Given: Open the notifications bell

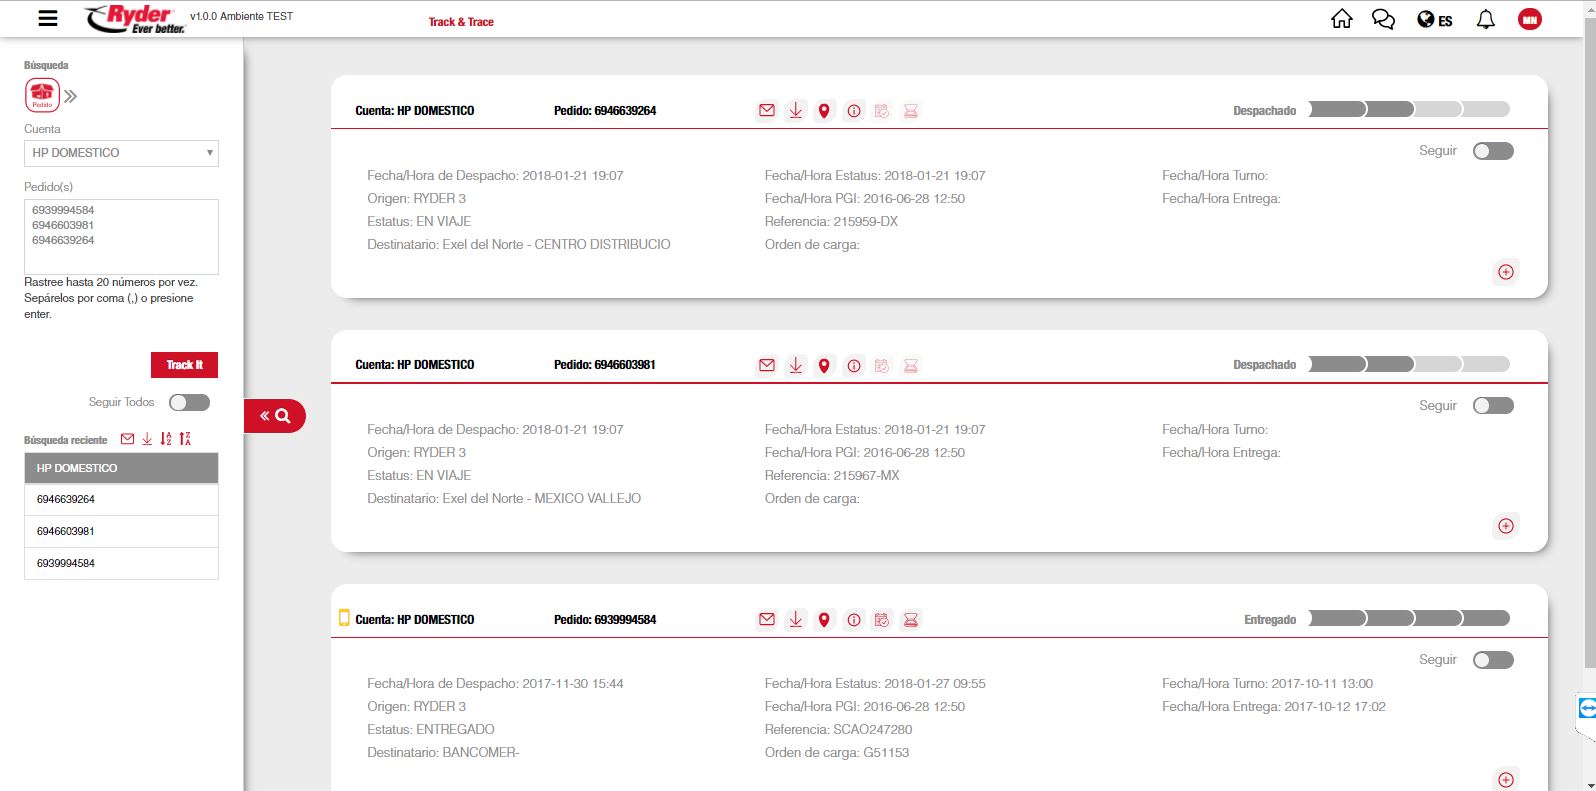Looking at the screenshot, I should pos(1485,19).
